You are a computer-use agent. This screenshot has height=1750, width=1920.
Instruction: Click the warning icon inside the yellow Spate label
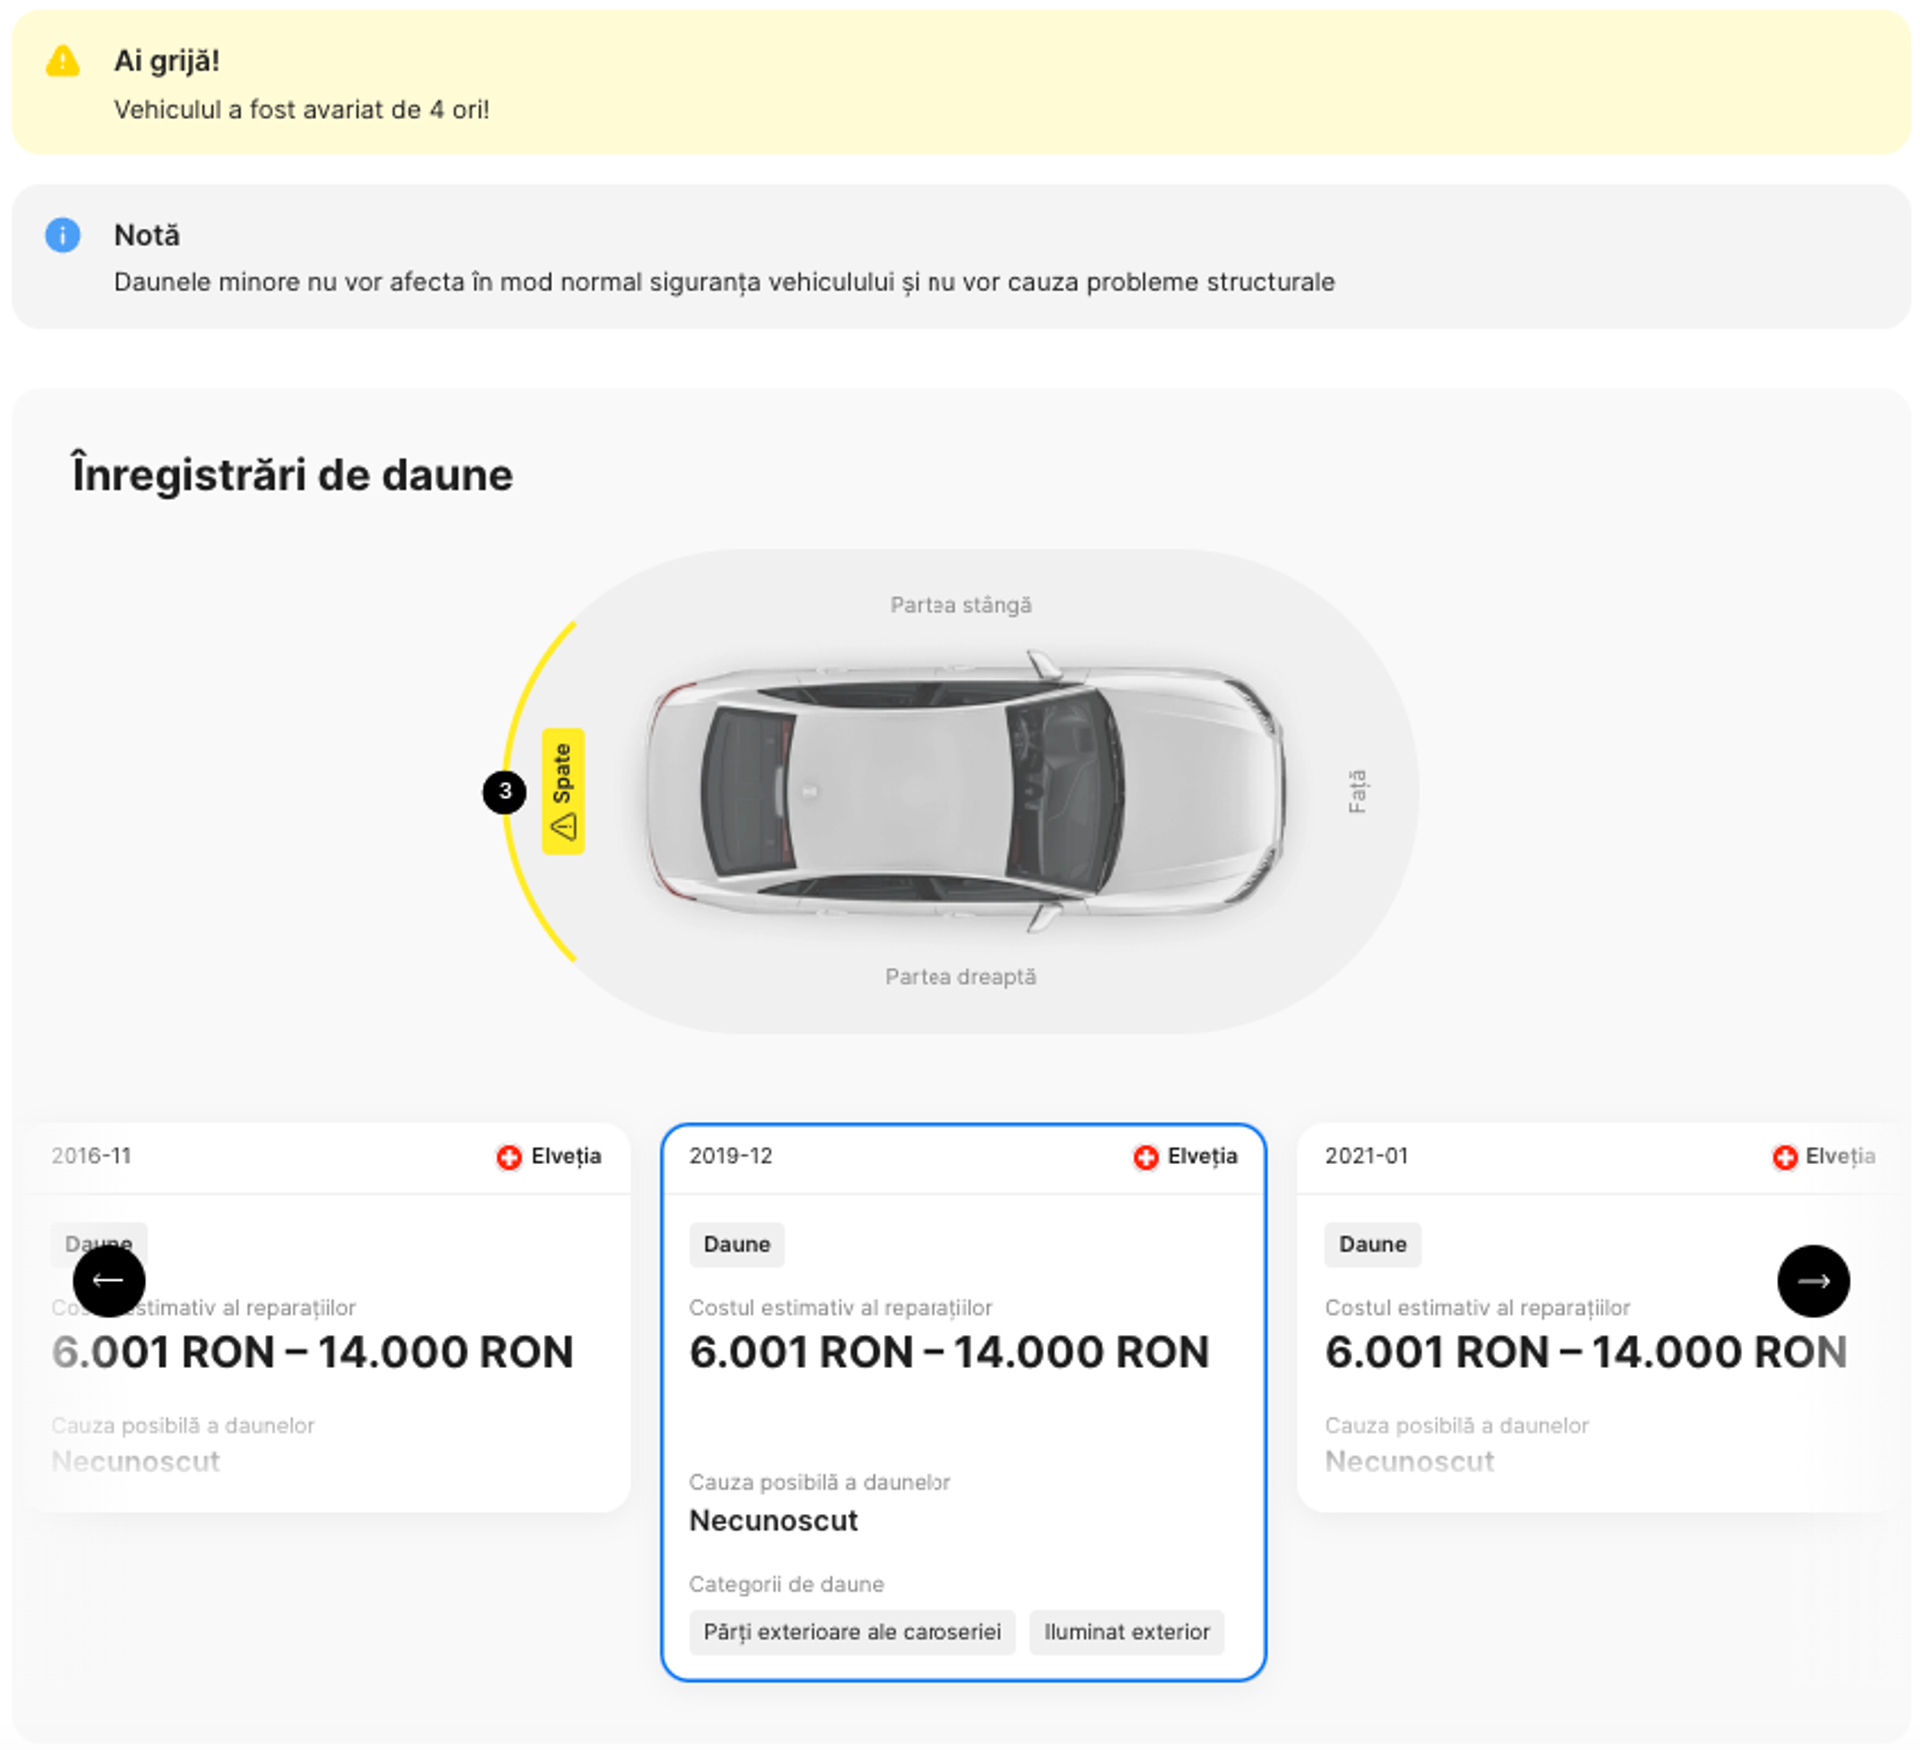[x=563, y=828]
